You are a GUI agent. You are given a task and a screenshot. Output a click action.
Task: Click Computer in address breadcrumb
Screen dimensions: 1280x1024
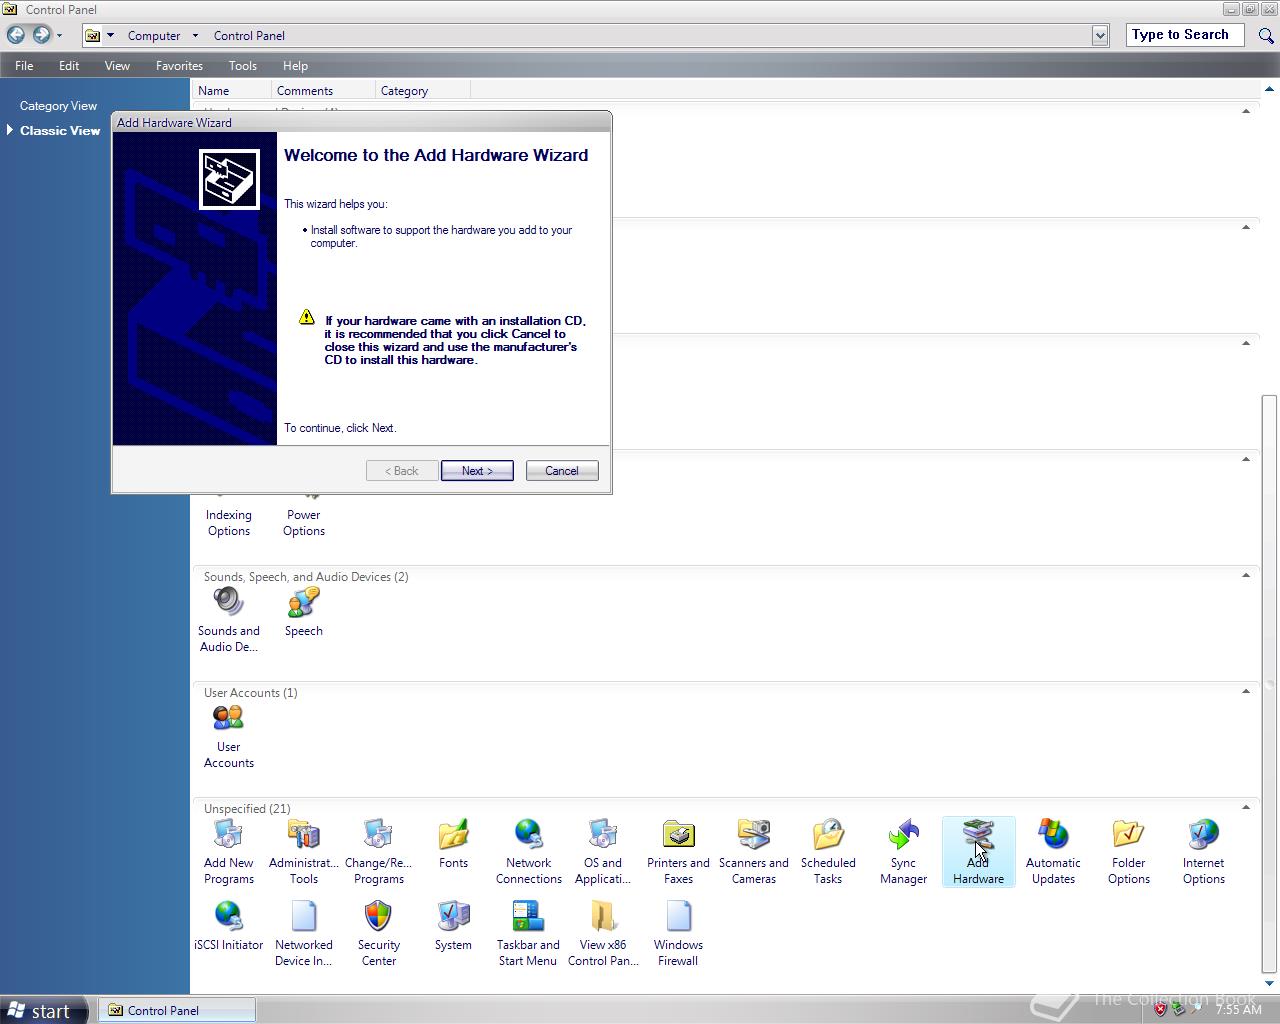pyautogui.click(x=154, y=36)
